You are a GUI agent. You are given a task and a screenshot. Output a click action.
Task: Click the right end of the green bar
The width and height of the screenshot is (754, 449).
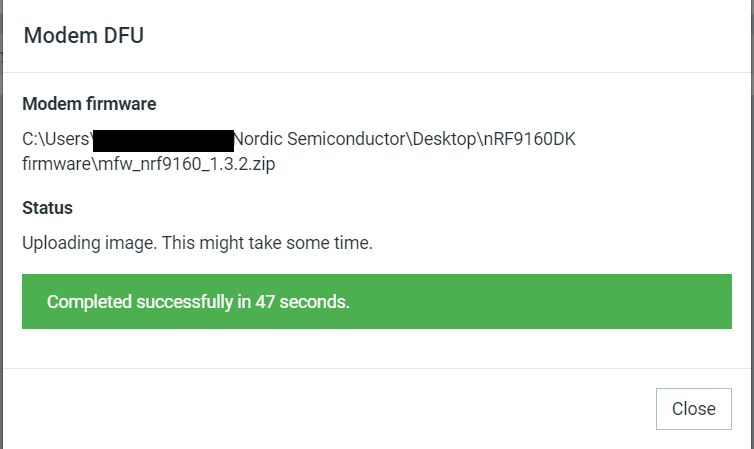coord(721,301)
